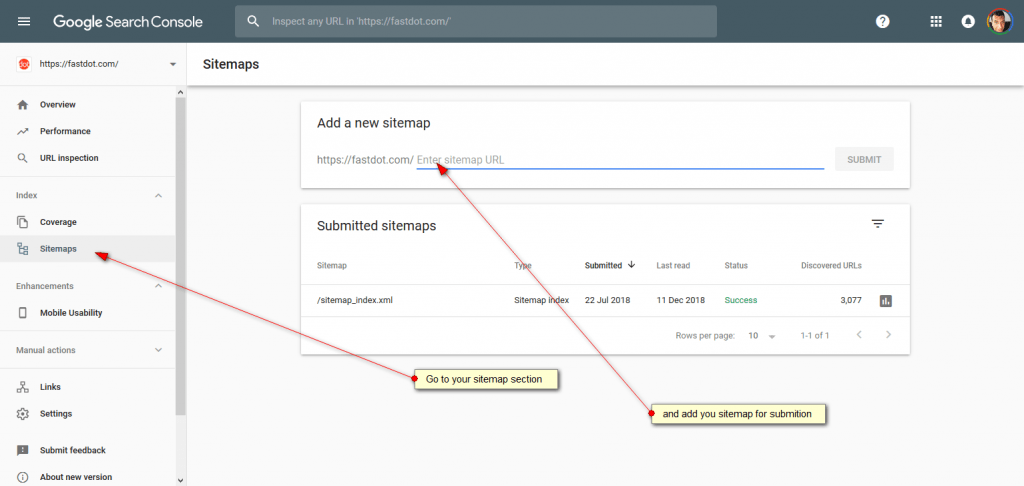Sort by Submitted column header

pos(603,265)
